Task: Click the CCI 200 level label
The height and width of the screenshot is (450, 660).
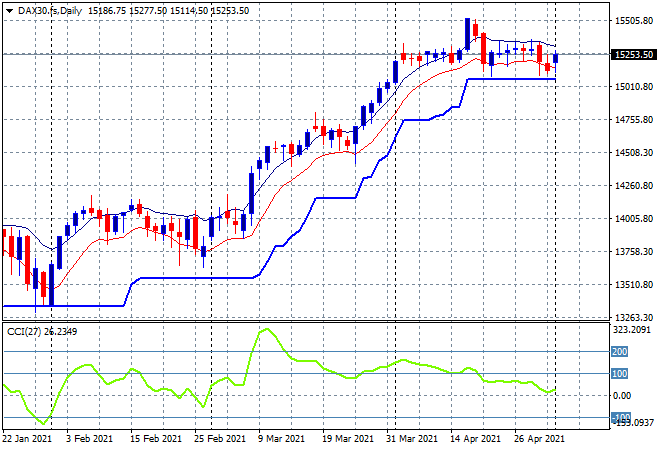Action: 620,352
